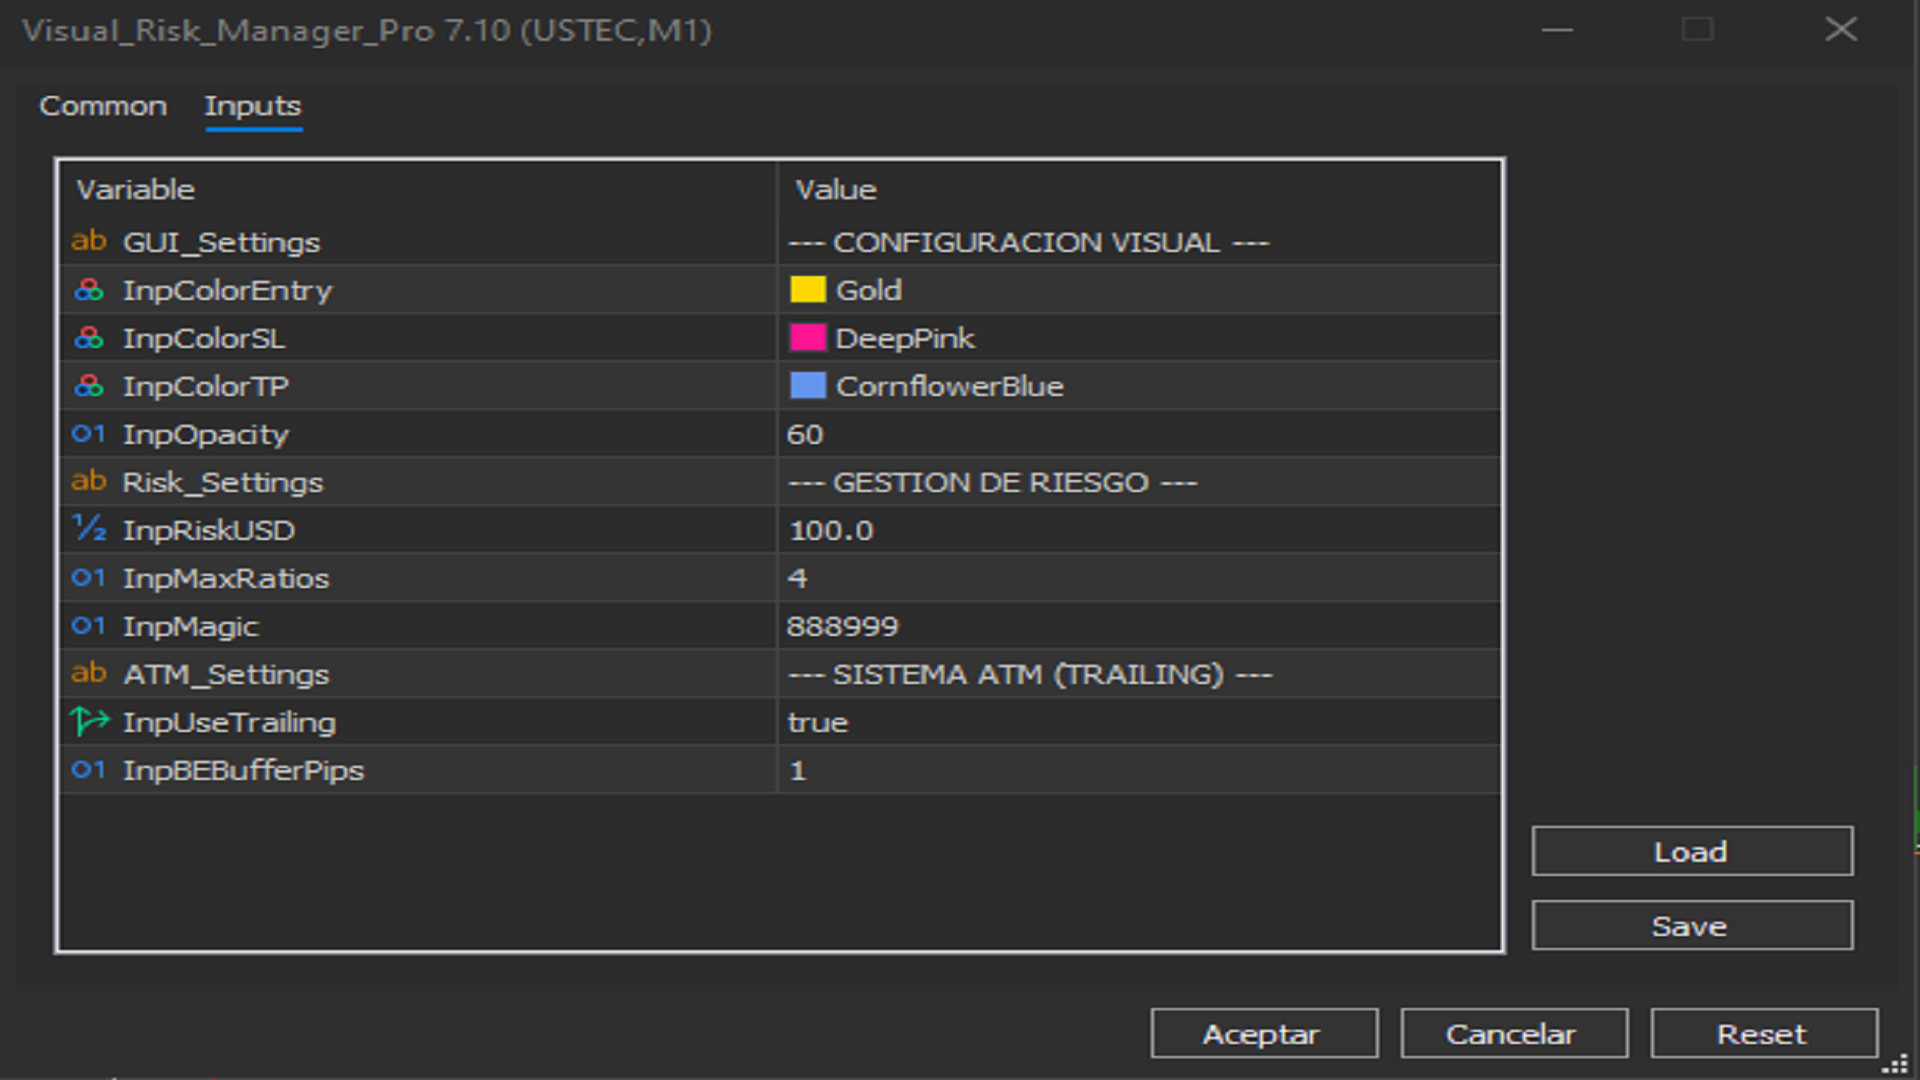1920x1080 pixels.
Task: Select the Inputs tab
Action: [x=252, y=106]
